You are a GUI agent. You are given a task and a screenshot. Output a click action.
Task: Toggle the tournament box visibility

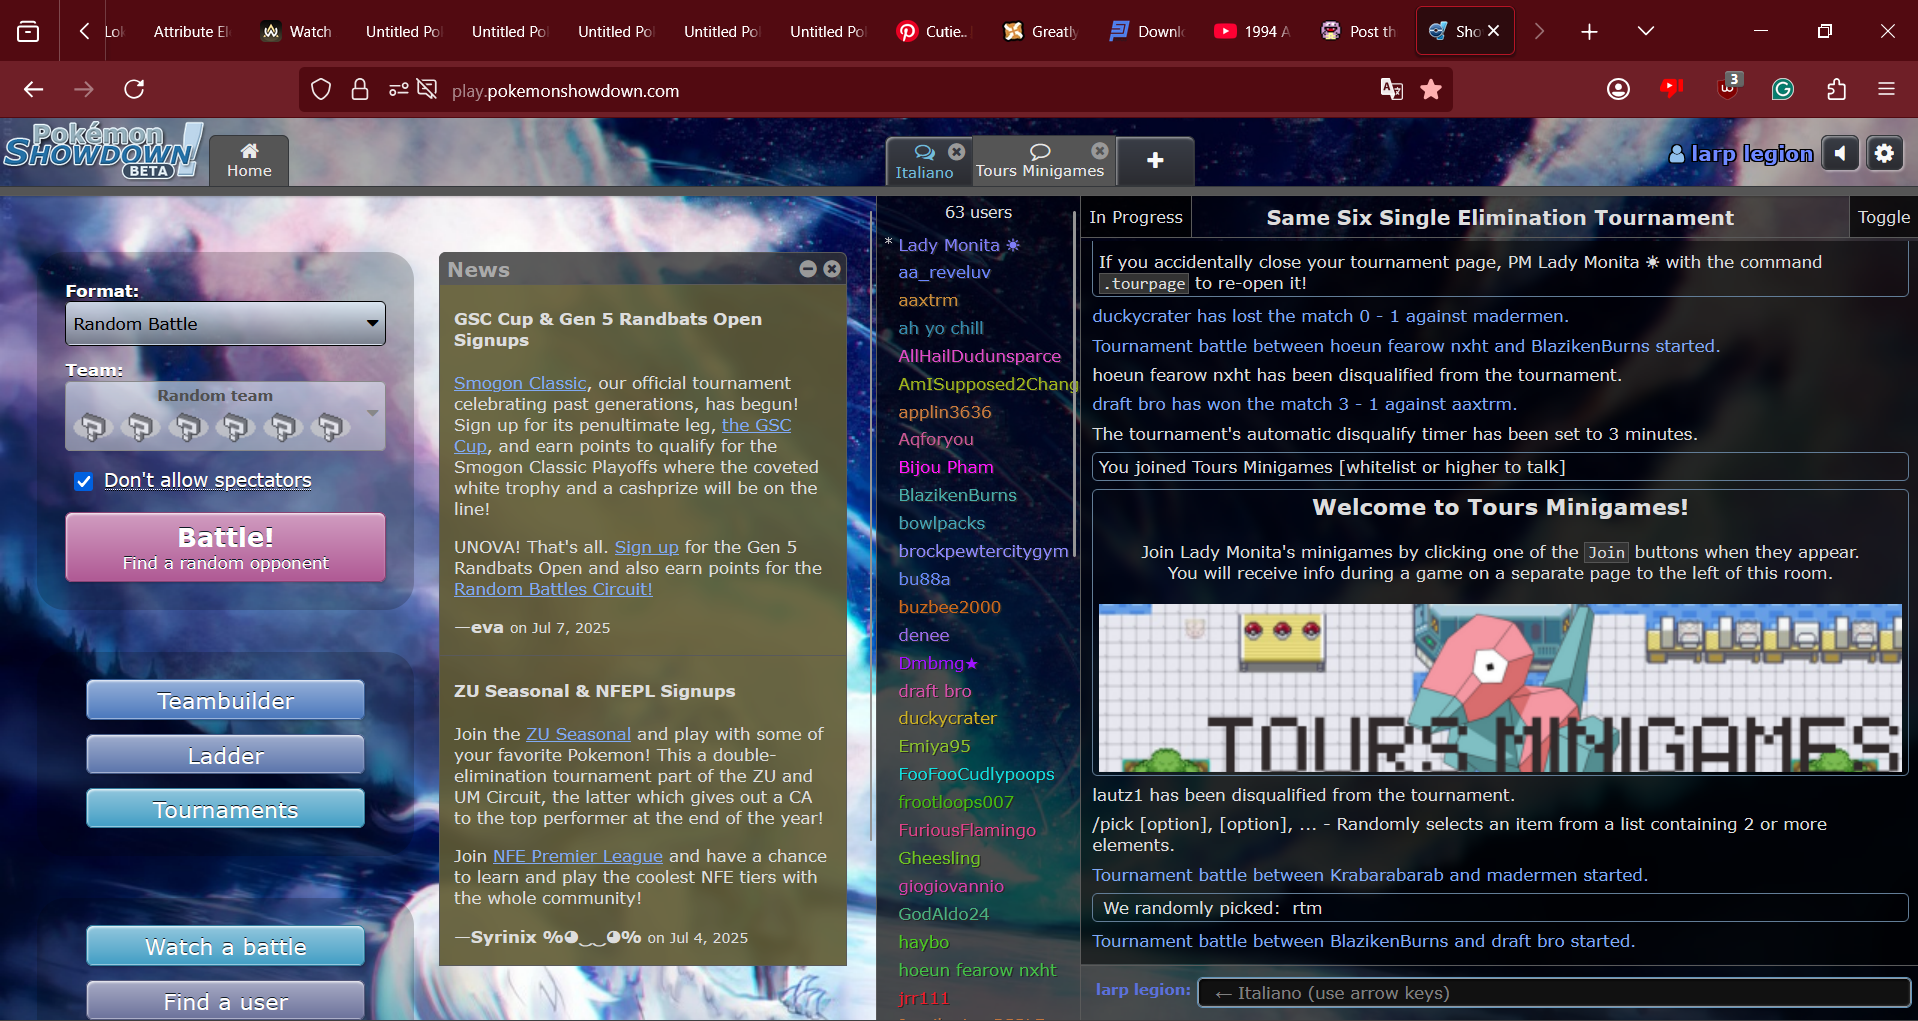pos(1883,217)
